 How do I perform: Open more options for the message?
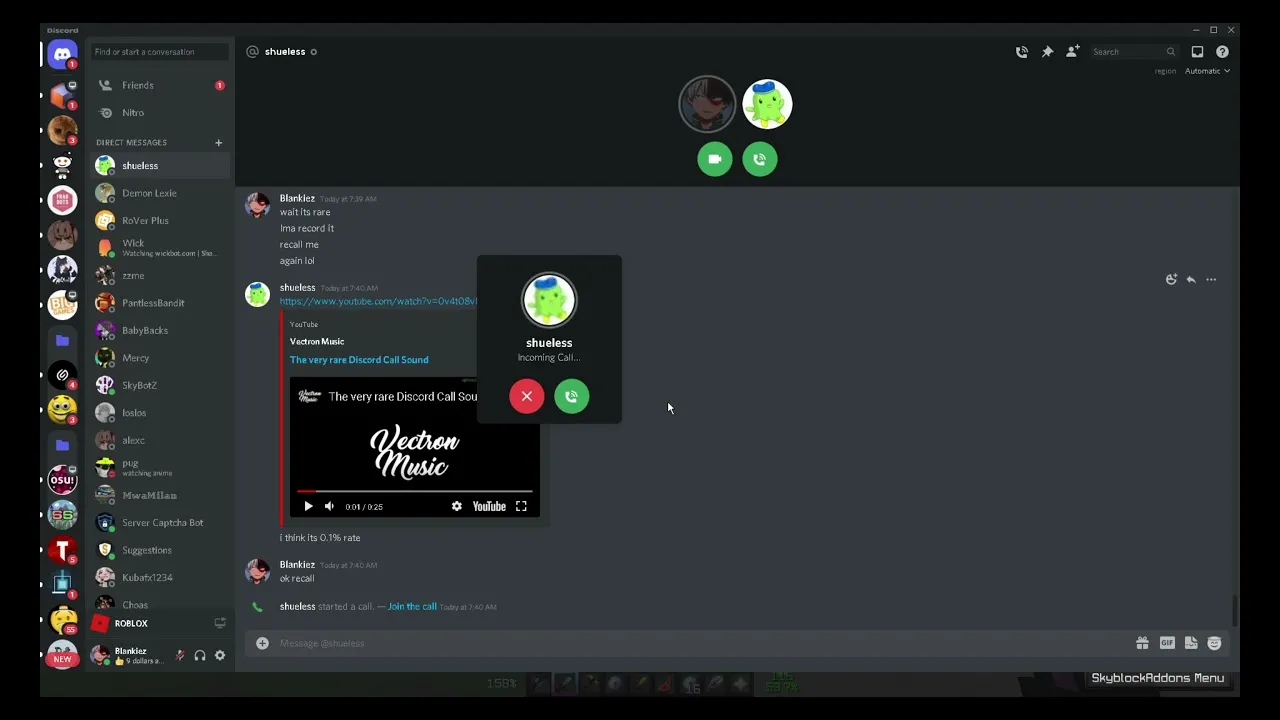coord(1211,280)
